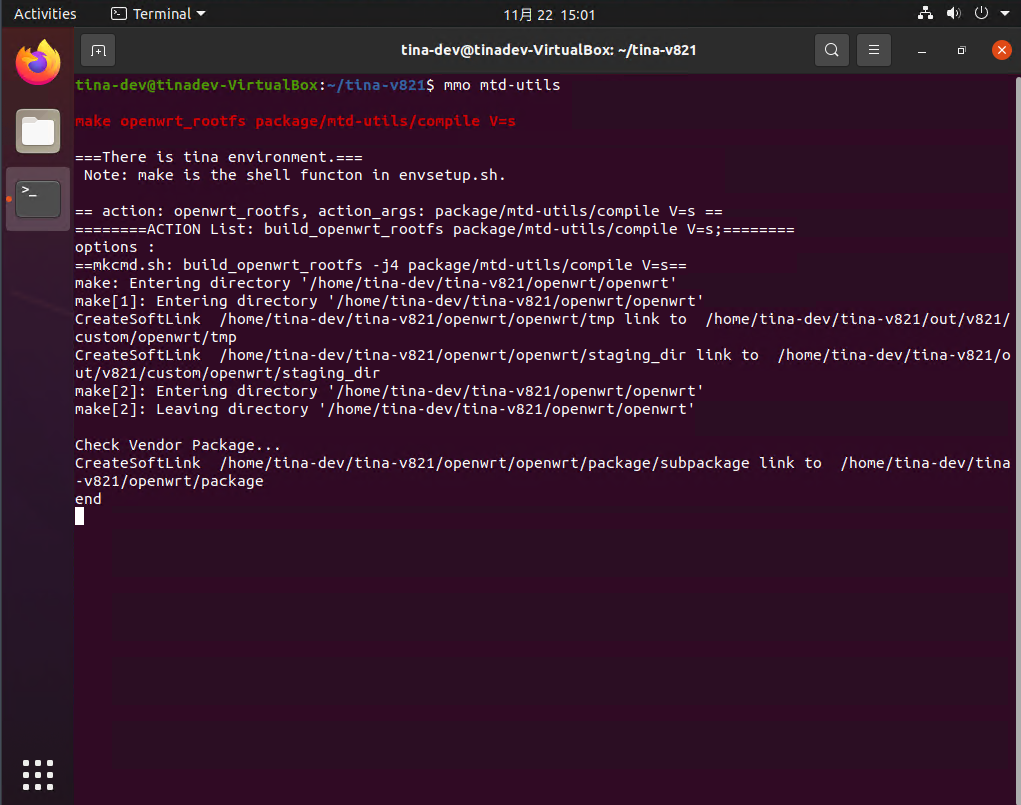
Task: Click the Activities overview button
Action: 45,14
